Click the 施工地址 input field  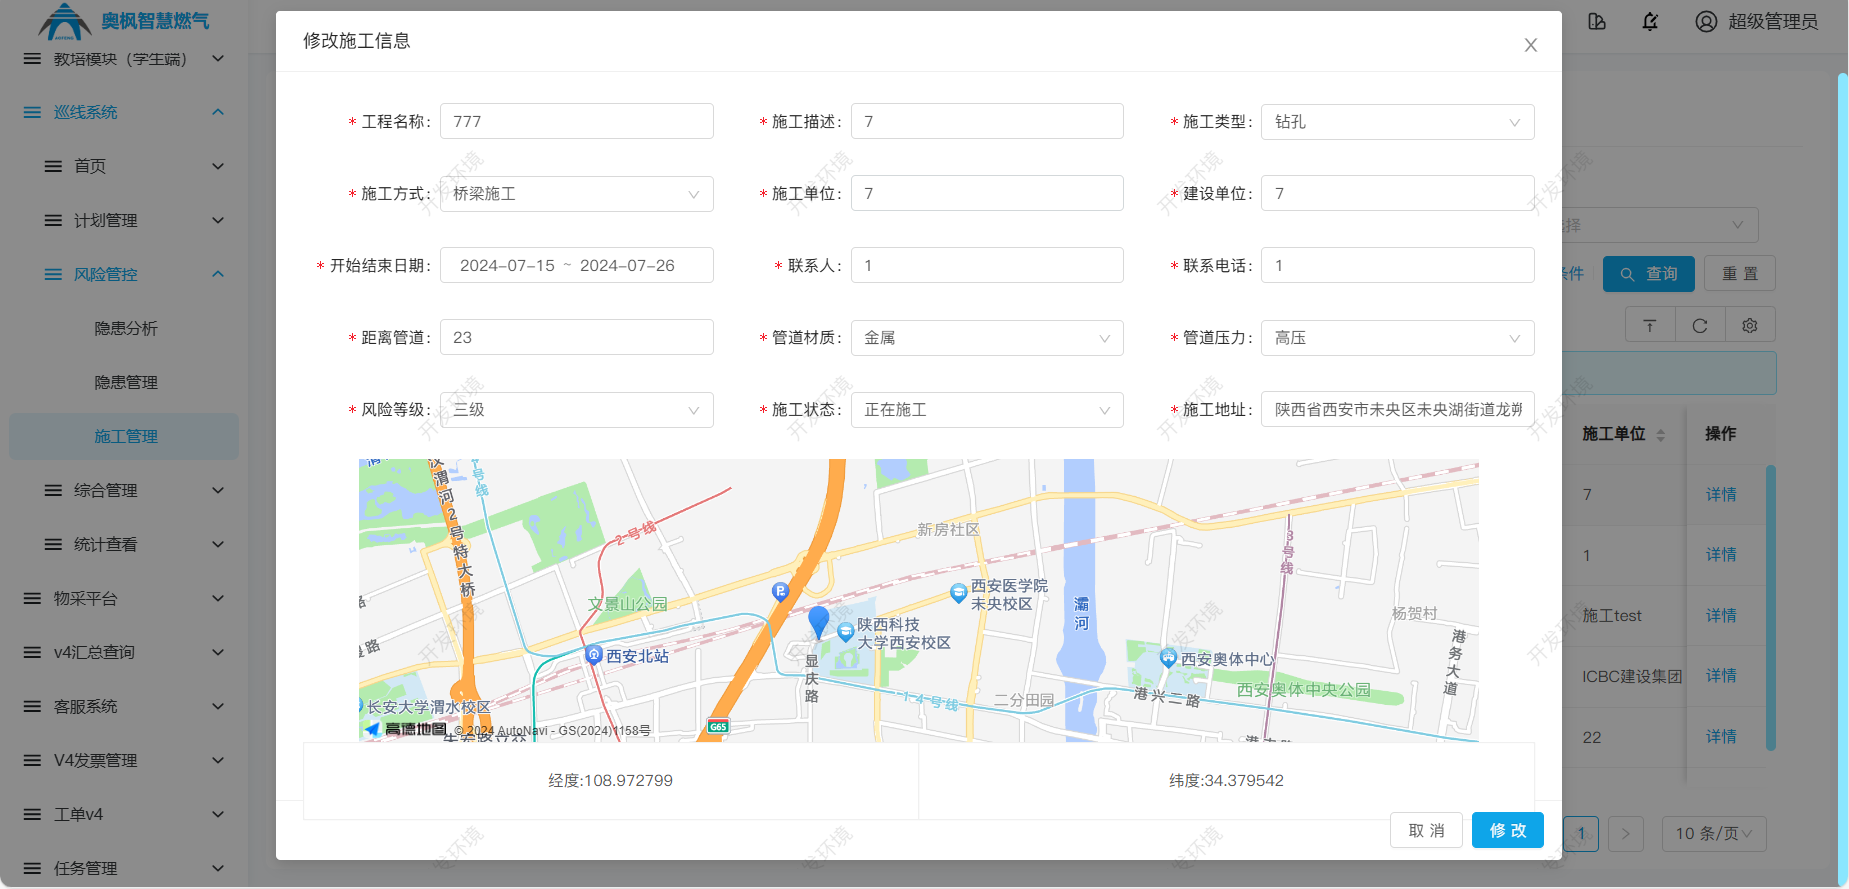pos(1398,410)
